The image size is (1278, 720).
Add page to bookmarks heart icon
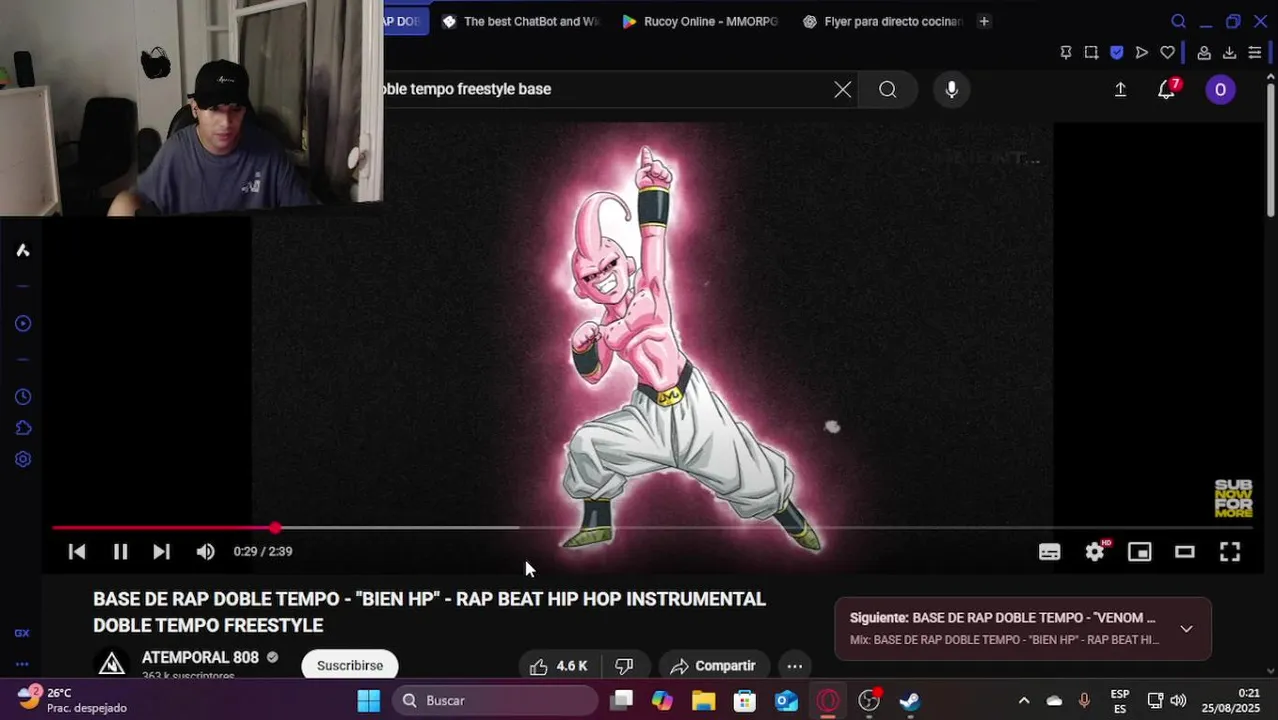tap(1167, 53)
